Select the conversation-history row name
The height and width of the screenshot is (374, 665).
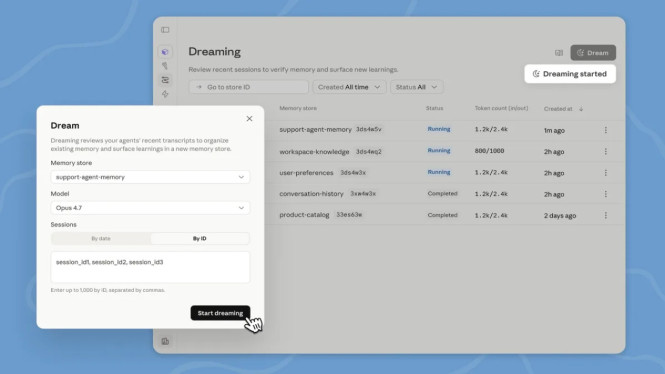tap(311, 193)
